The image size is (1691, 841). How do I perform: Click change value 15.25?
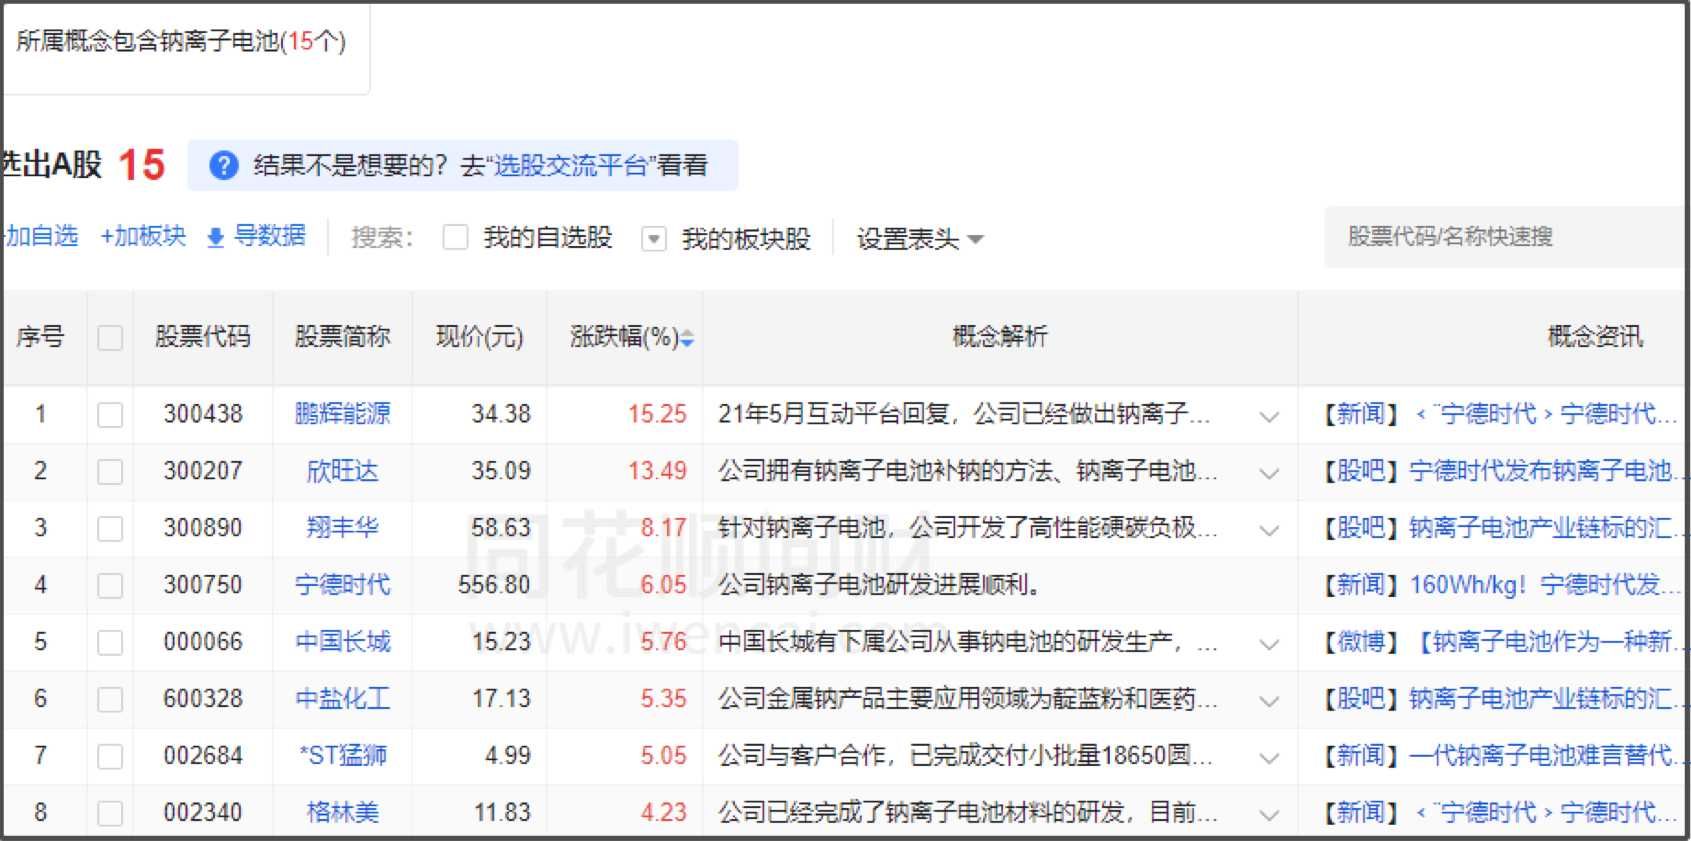point(657,414)
